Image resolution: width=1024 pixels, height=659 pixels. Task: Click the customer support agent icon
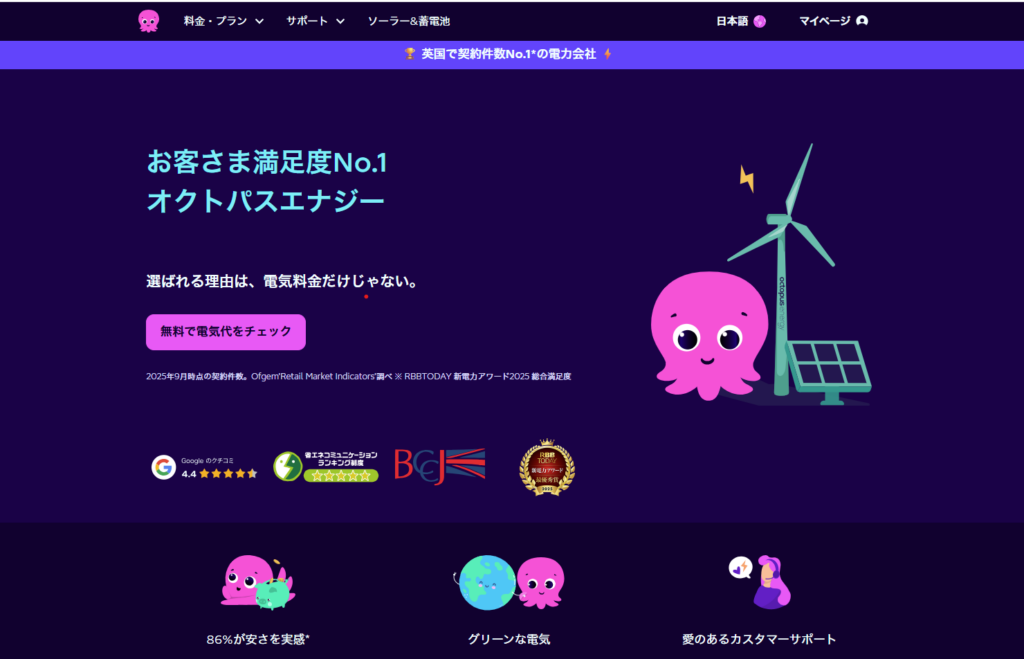click(760, 582)
